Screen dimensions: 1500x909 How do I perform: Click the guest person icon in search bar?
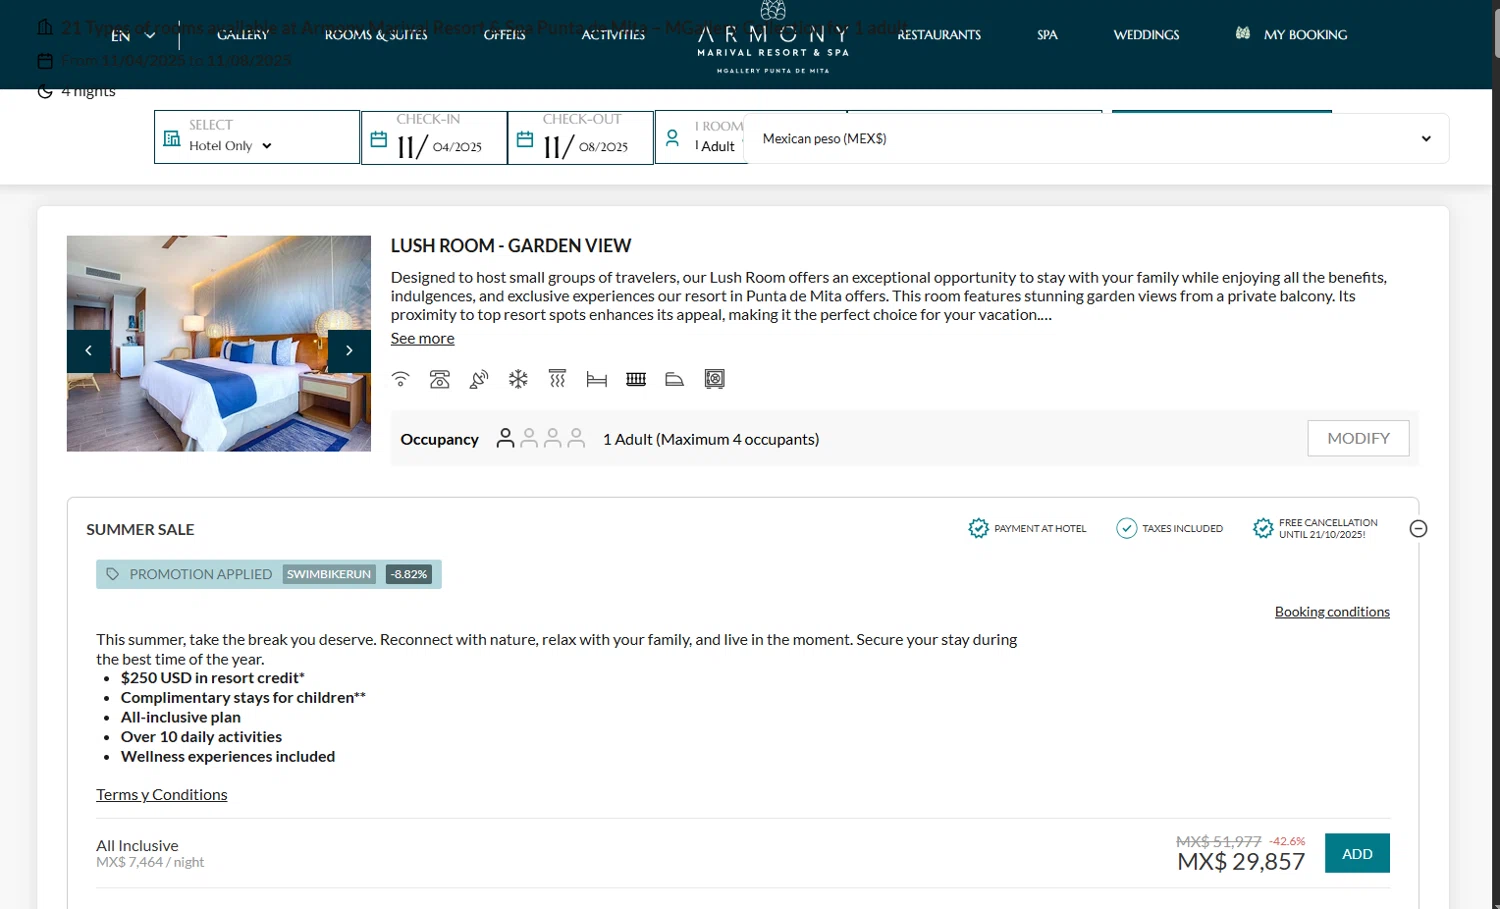pos(673,138)
